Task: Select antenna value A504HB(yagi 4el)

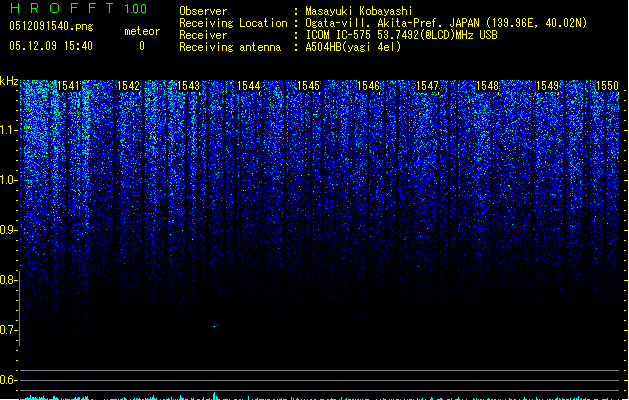Action: tap(353, 47)
